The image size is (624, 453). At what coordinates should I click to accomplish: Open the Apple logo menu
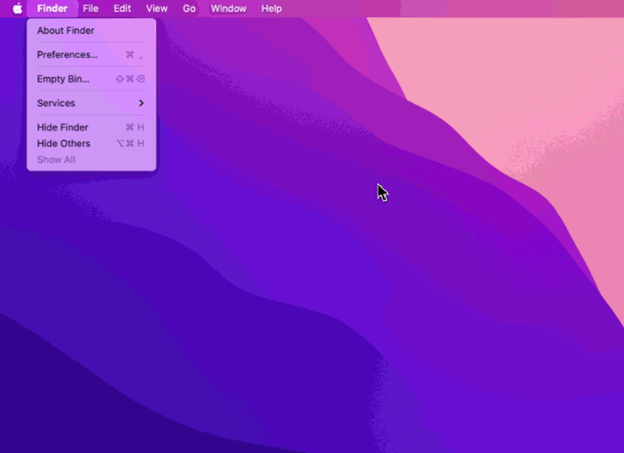pos(18,8)
